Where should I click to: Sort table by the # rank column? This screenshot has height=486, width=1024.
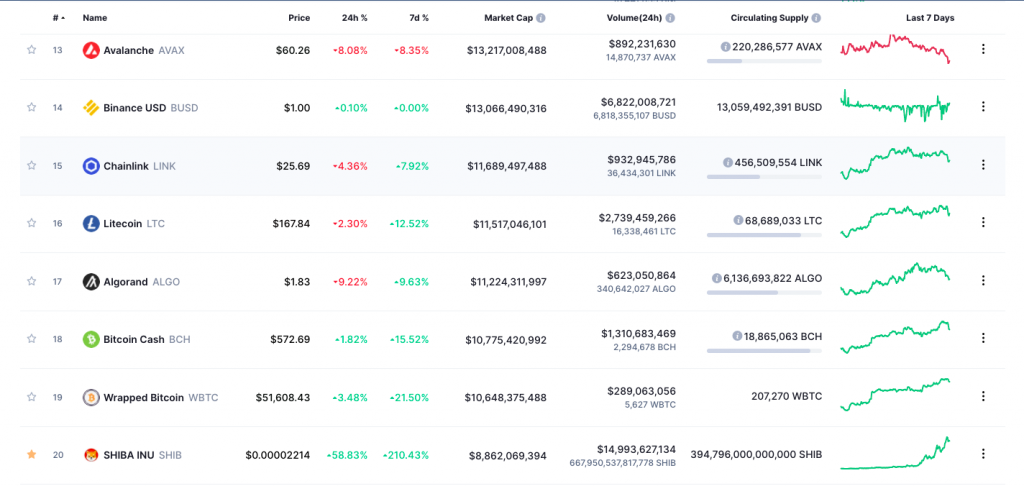[x=59, y=18]
